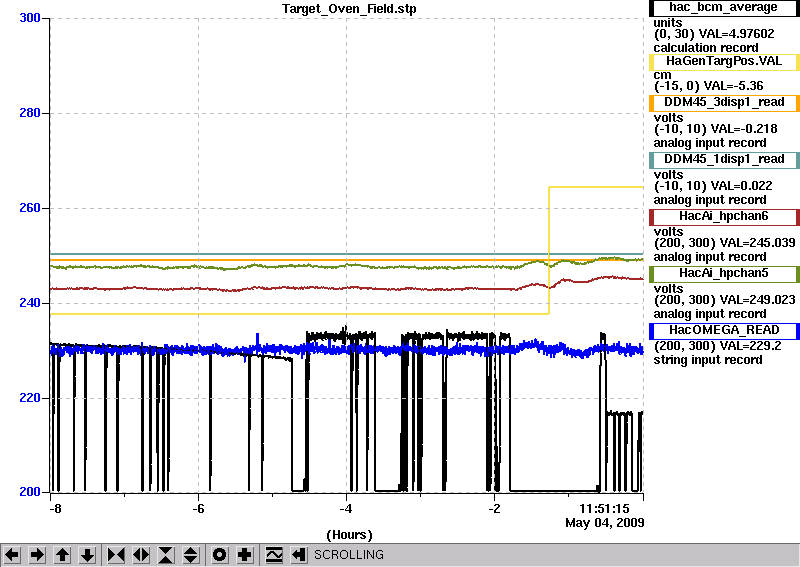The width and height of the screenshot is (800, 567).
Task: Select the HacAi_hpchan5 legend box
Action: (724, 274)
